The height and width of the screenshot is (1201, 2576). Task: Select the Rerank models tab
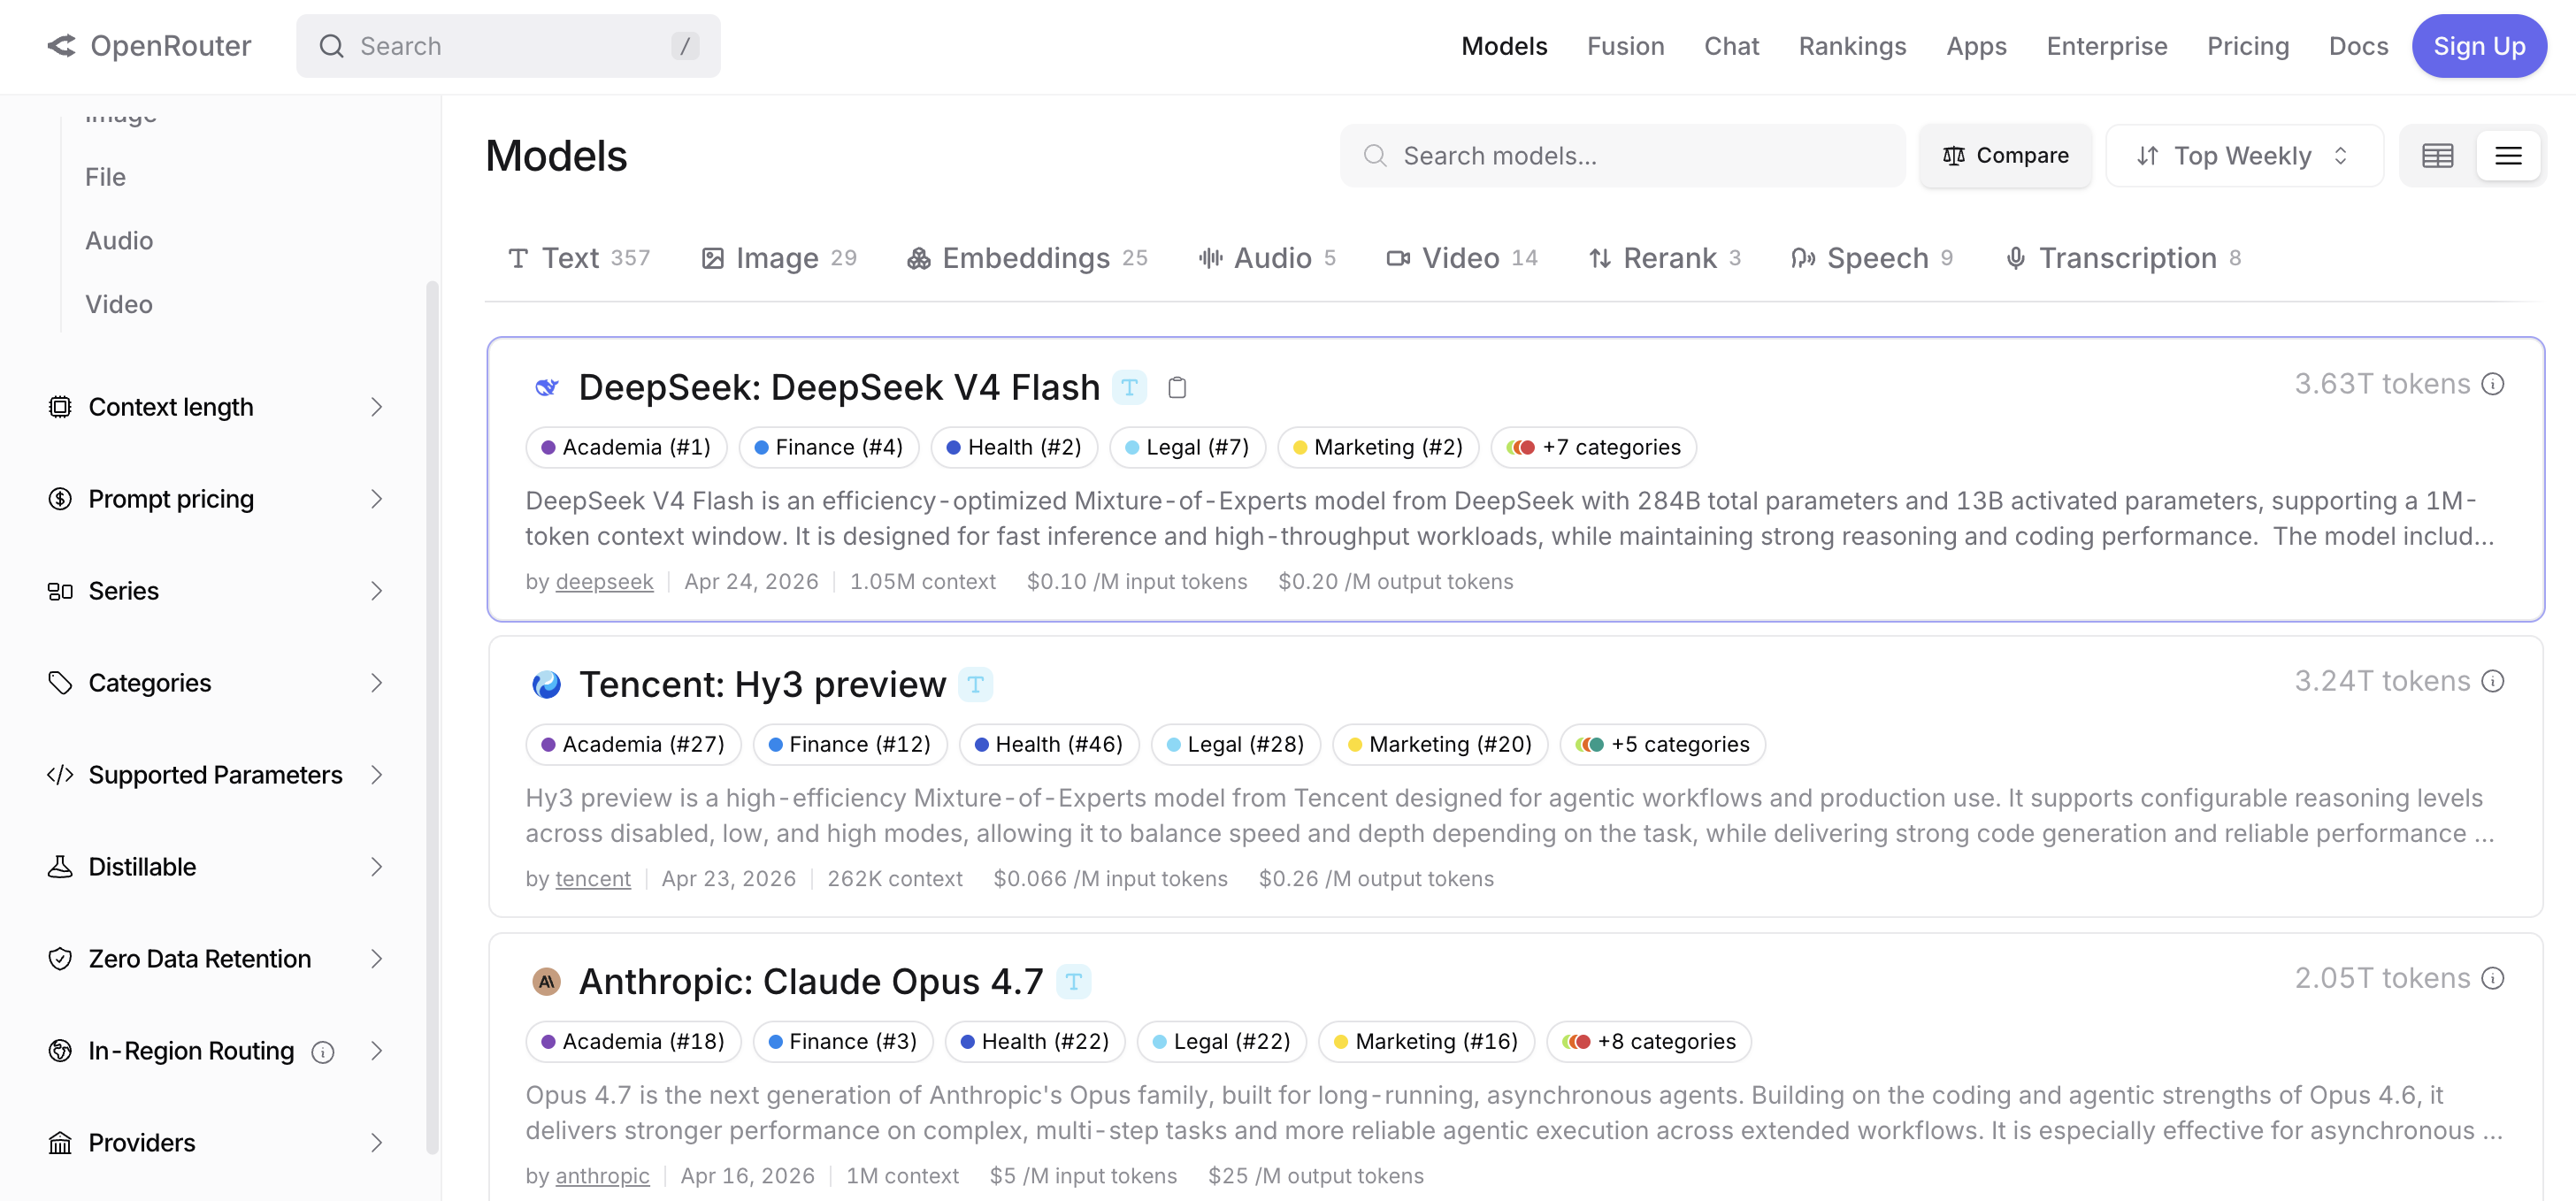(x=1665, y=258)
